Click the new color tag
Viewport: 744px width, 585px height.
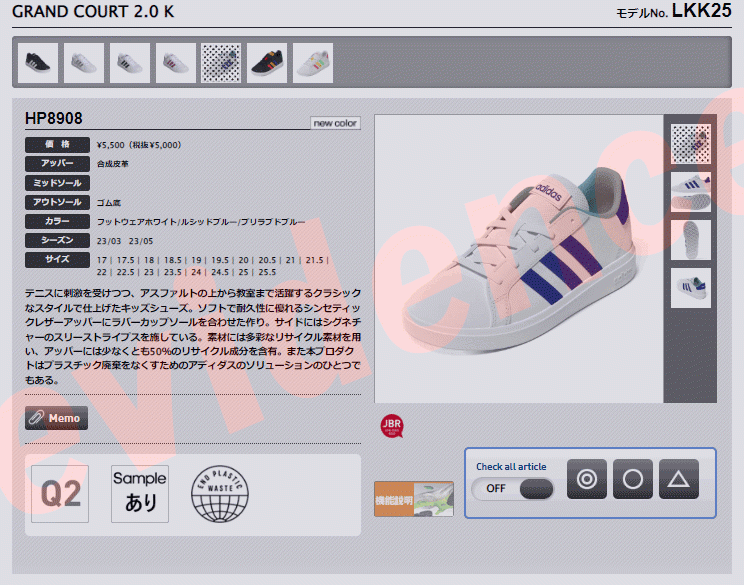335,123
